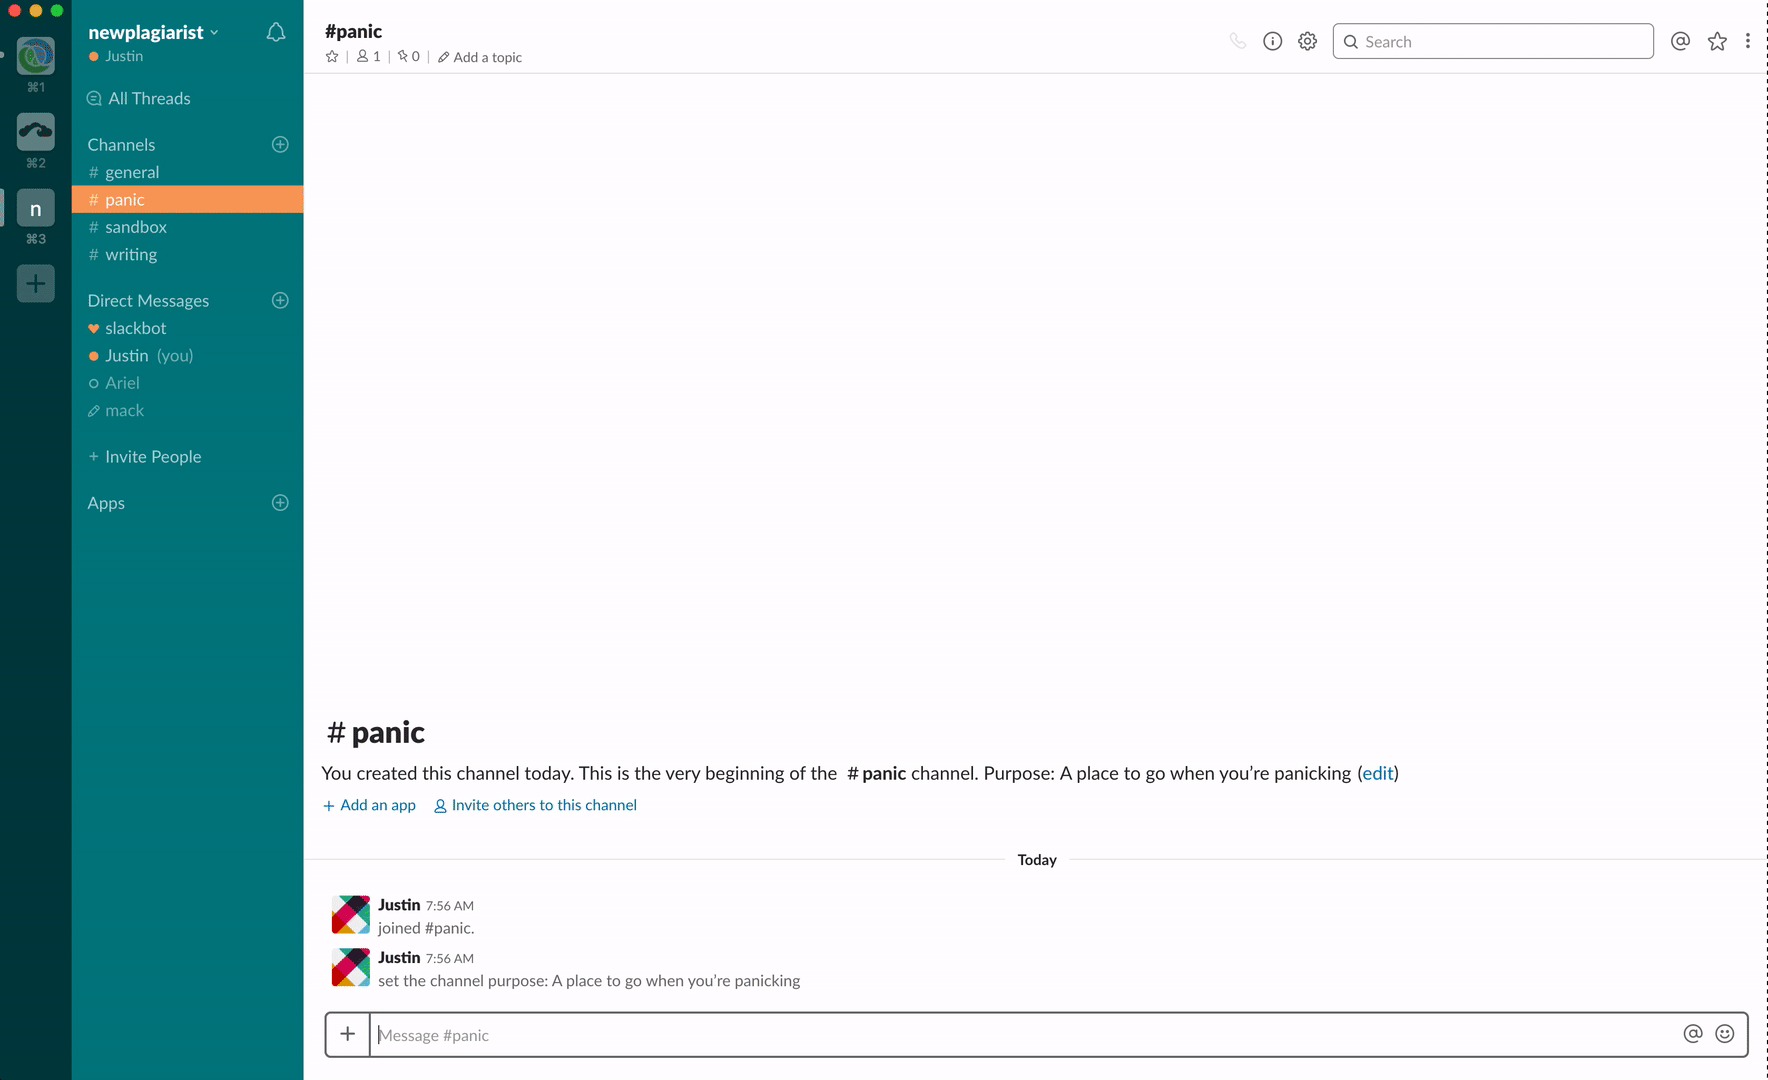This screenshot has width=1768, height=1080.
Task: Open the Direct Messages section header
Action: [148, 300]
